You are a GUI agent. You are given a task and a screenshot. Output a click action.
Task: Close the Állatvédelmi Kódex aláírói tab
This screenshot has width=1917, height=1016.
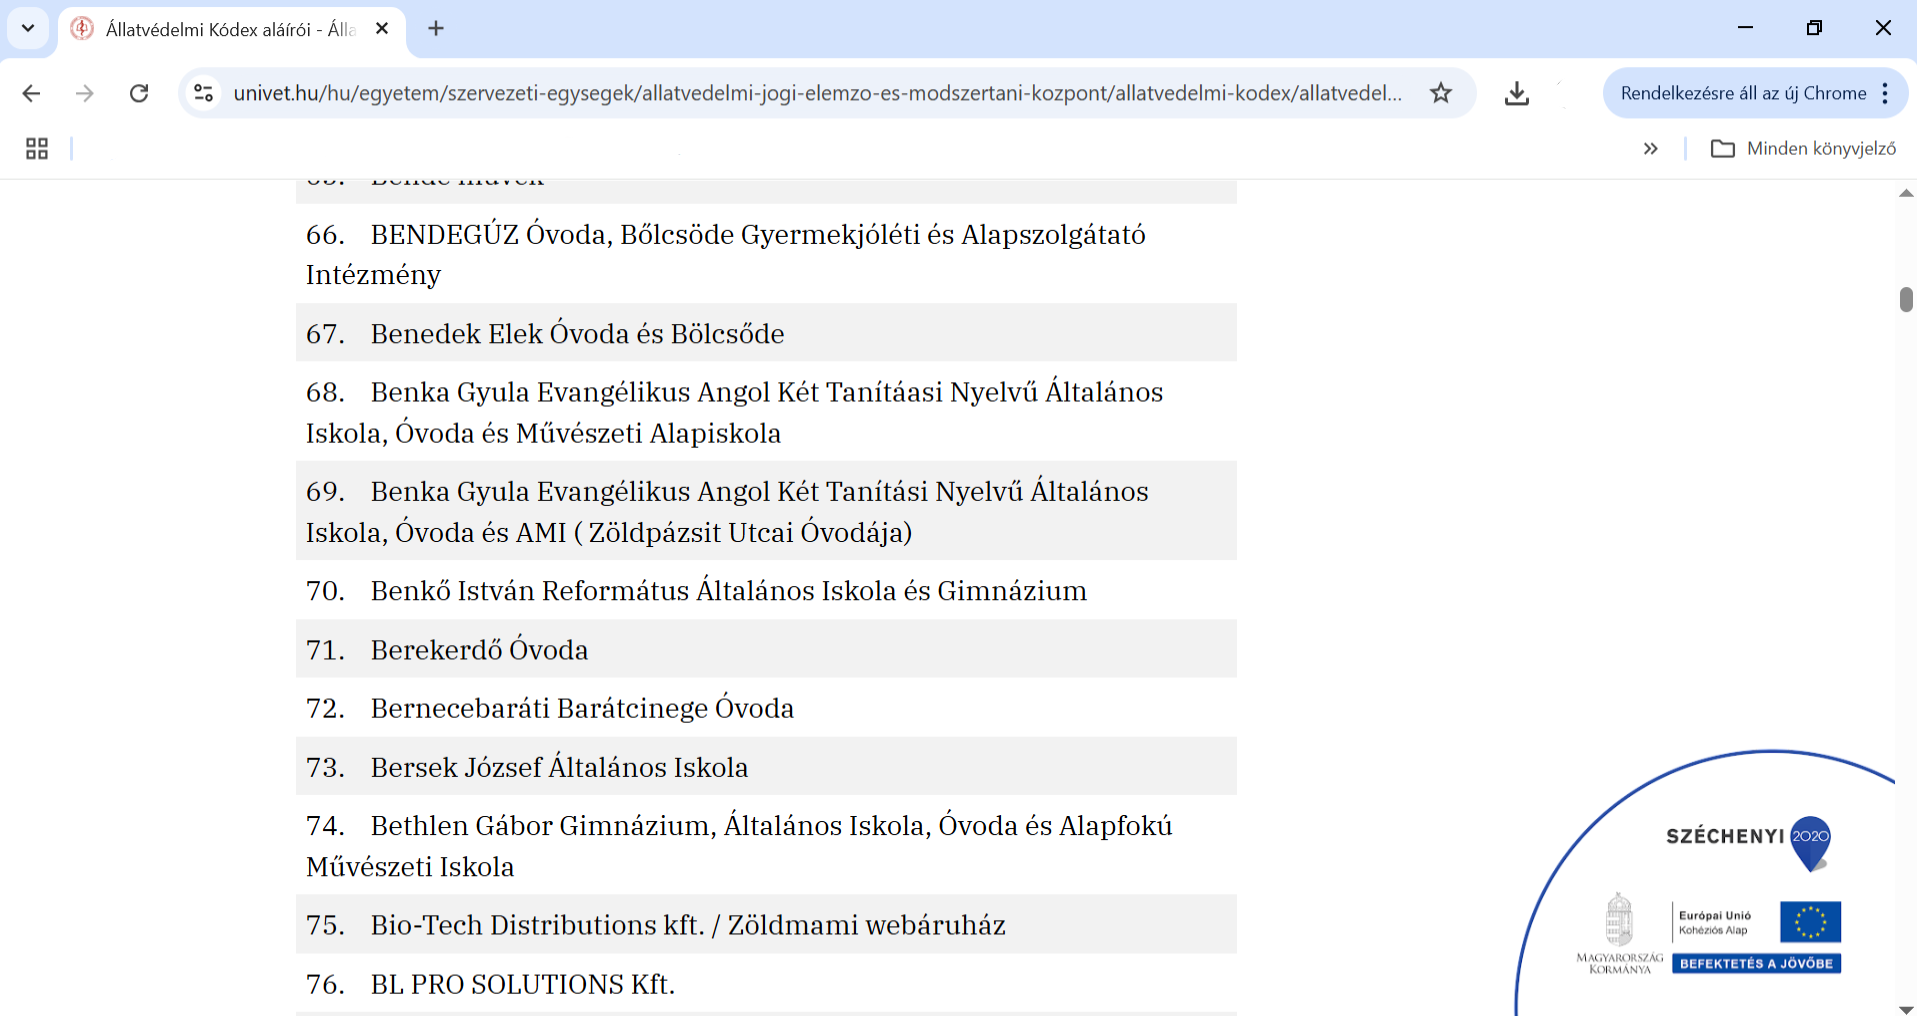tap(382, 29)
